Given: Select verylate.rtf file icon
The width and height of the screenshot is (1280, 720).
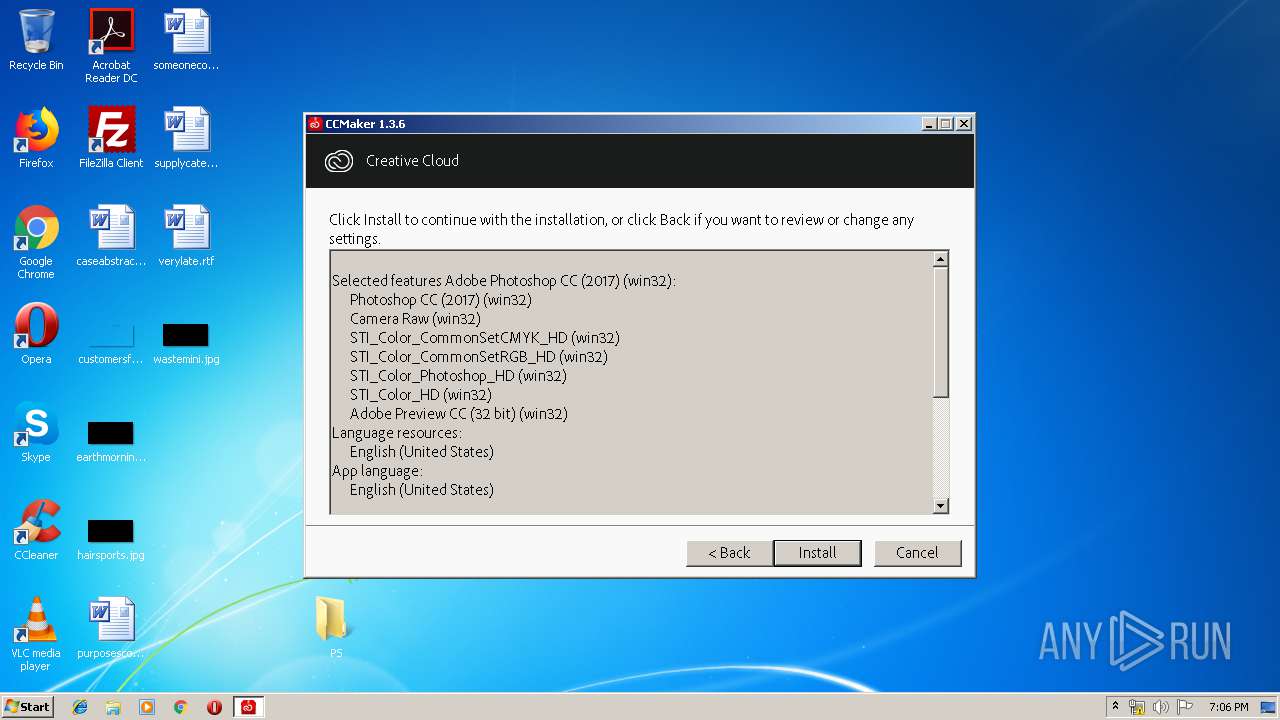Looking at the screenshot, I should [x=186, y=236].
